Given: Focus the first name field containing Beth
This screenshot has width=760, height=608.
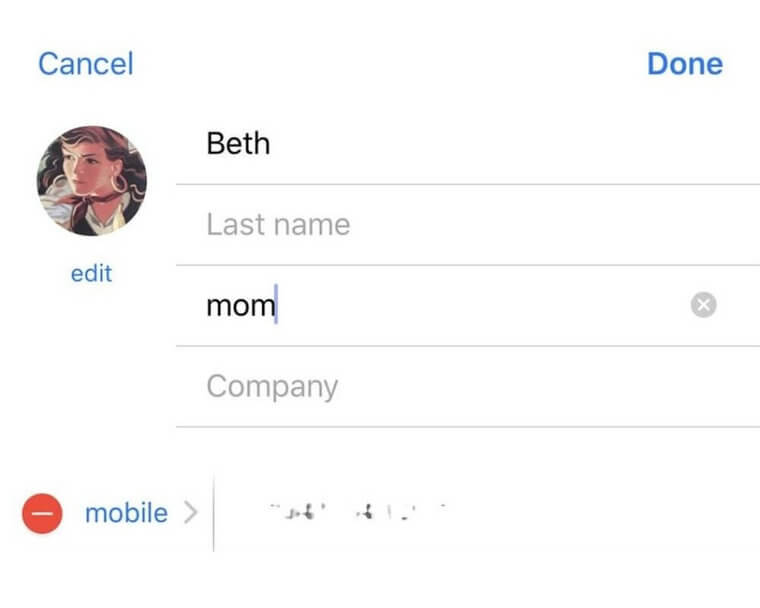Looking at the screenshot, I should (468, 144).
